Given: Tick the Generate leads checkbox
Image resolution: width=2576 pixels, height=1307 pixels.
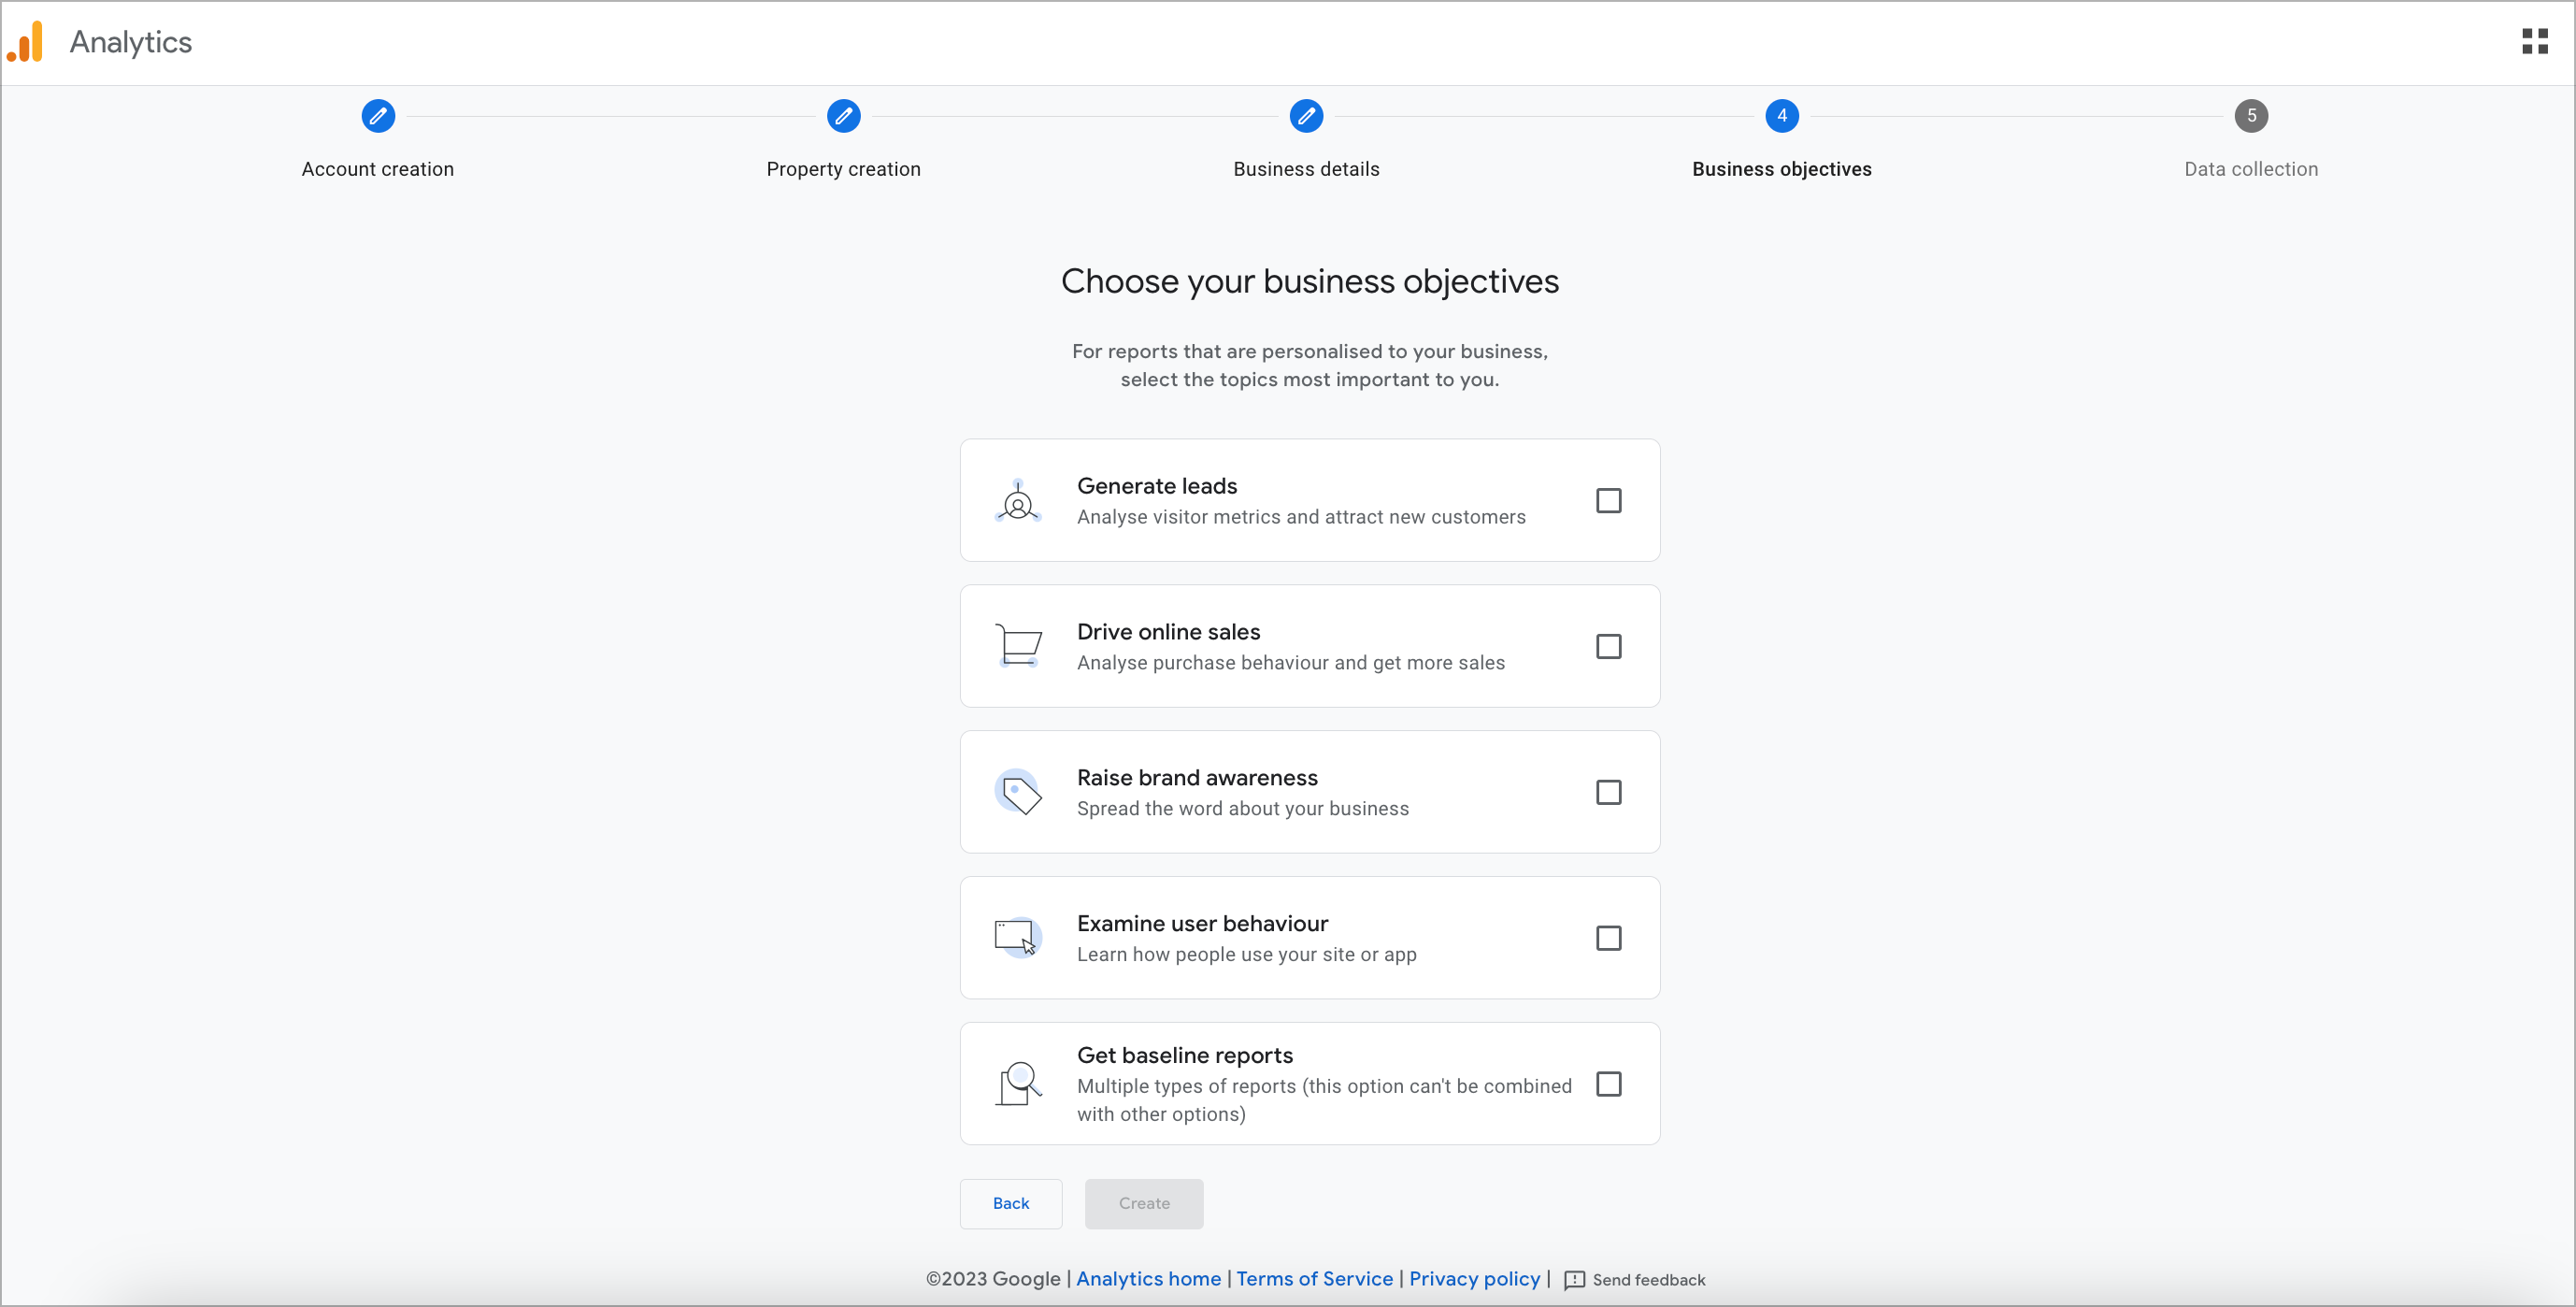Looking at the screenshot, I should (1608, 501).
